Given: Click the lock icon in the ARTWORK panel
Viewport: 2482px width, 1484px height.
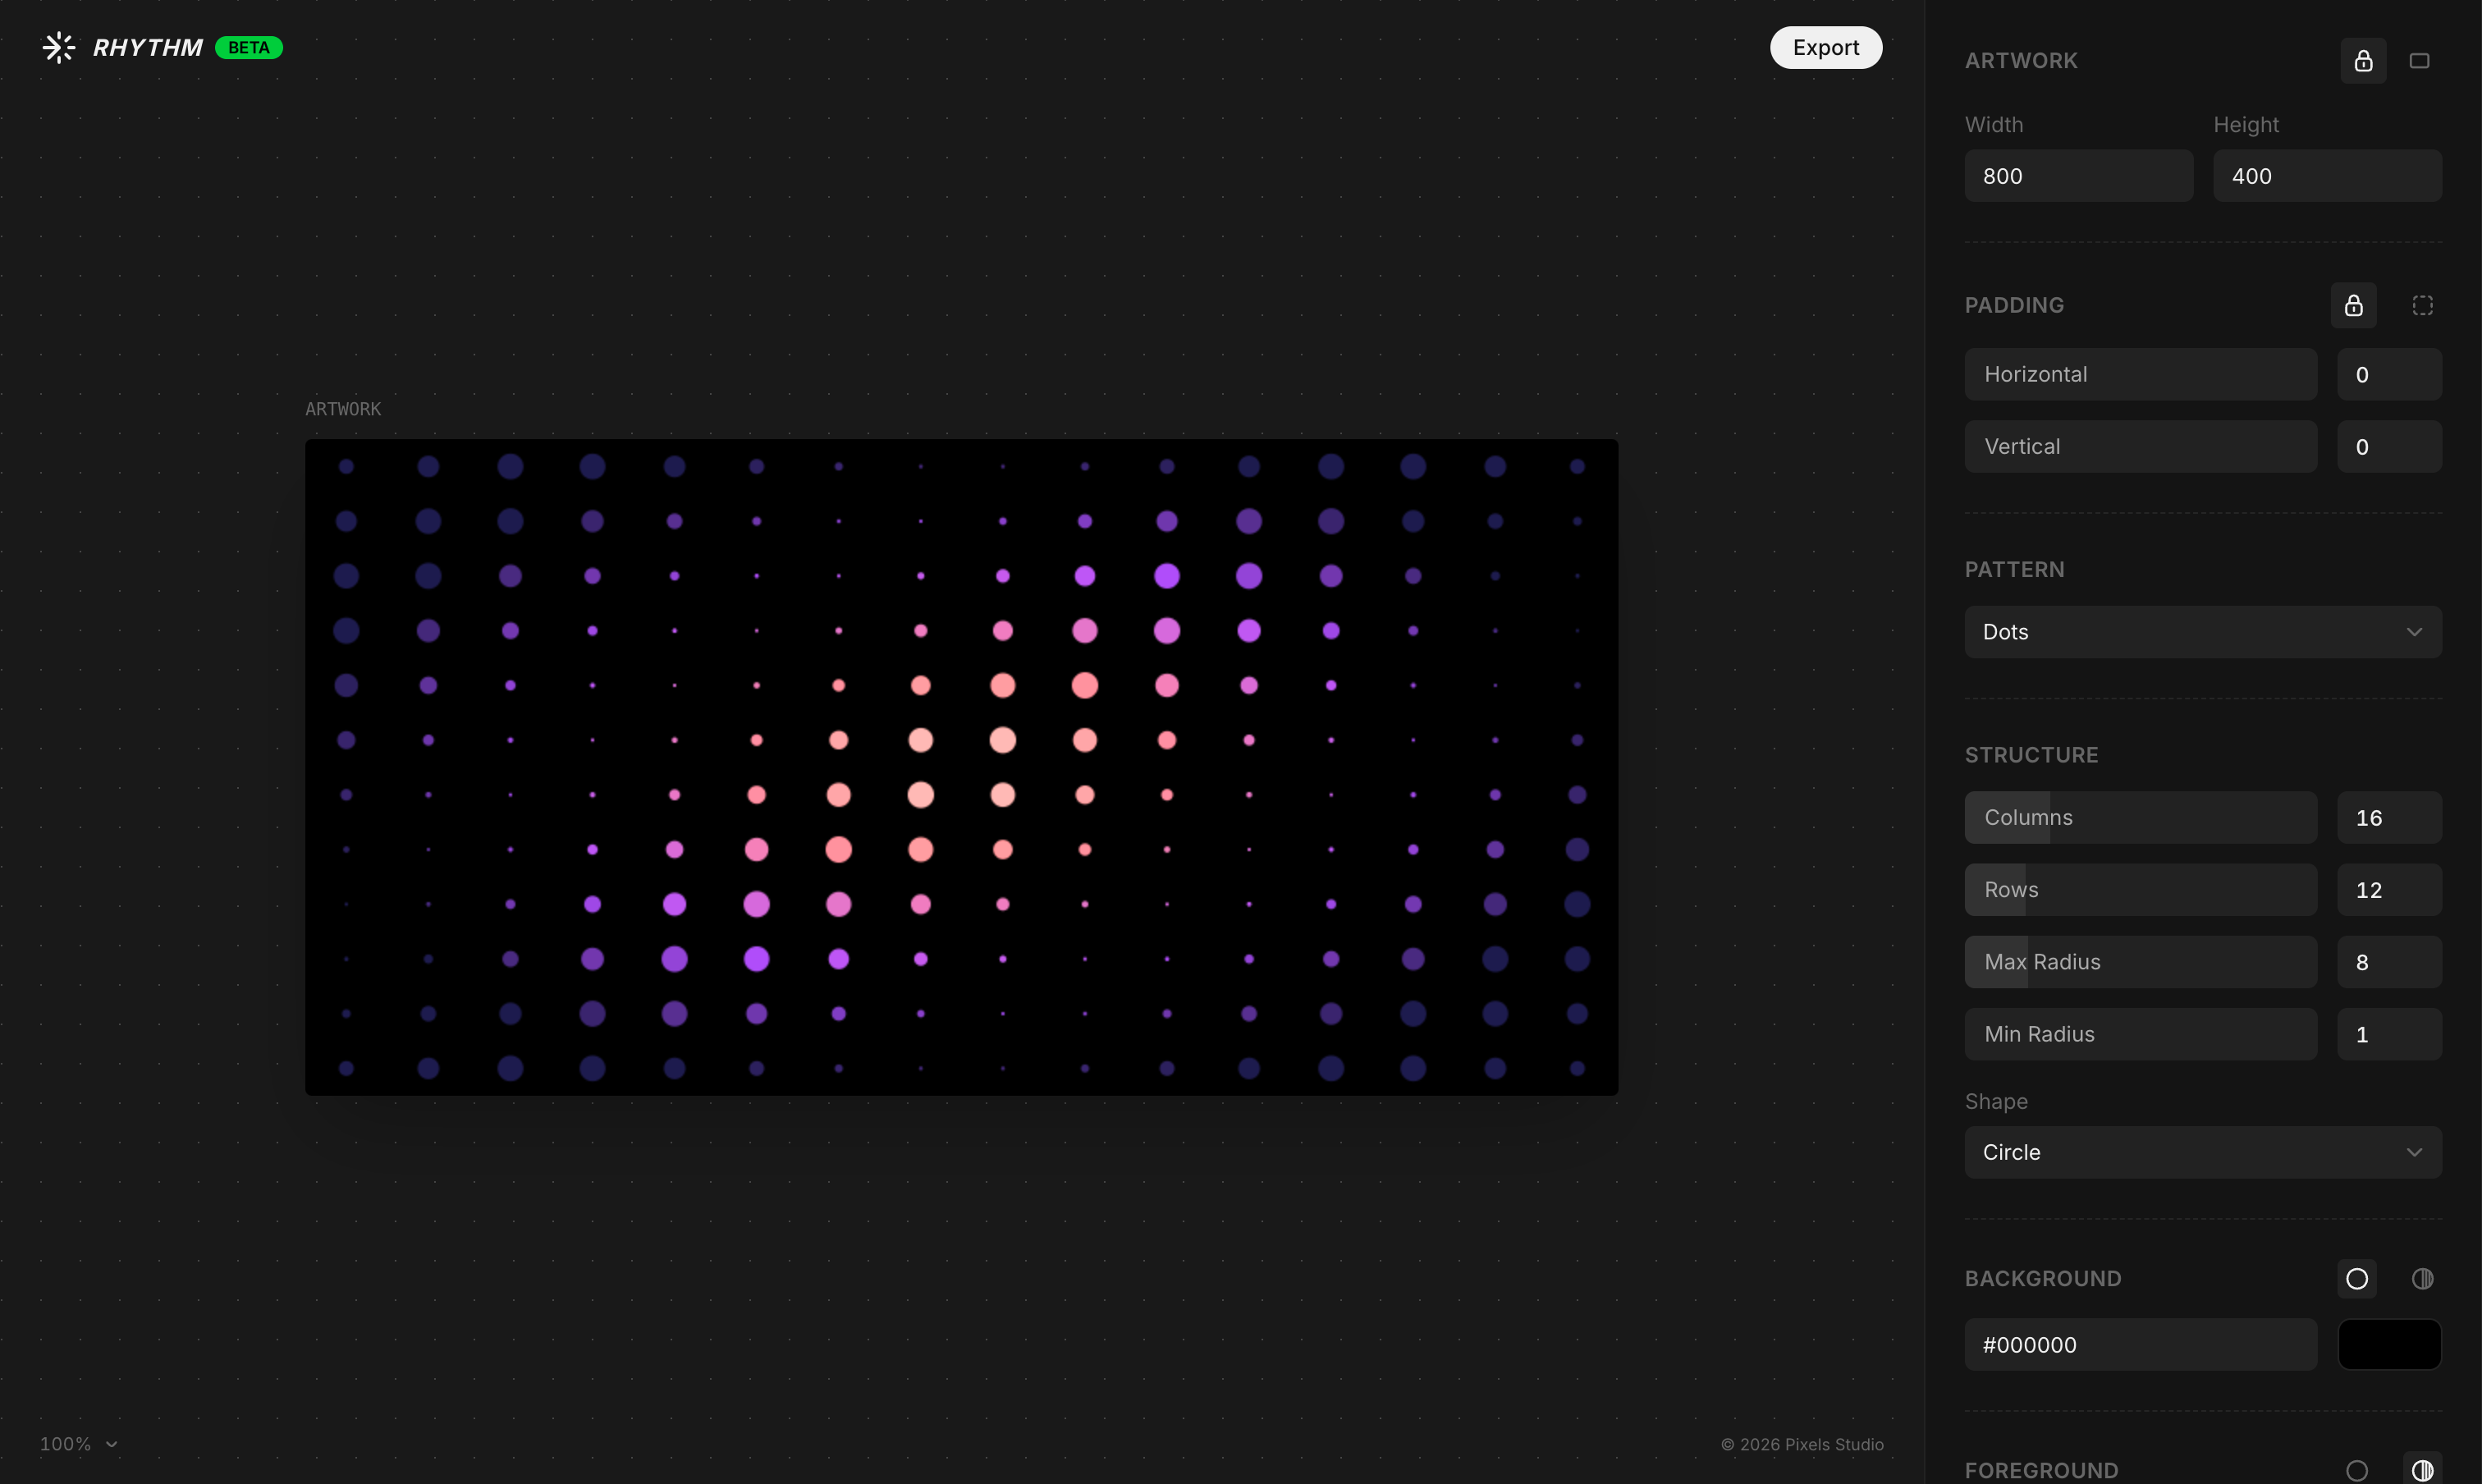Looking at the screenshot, I should pyautogui.click(x=2362, y=60).
